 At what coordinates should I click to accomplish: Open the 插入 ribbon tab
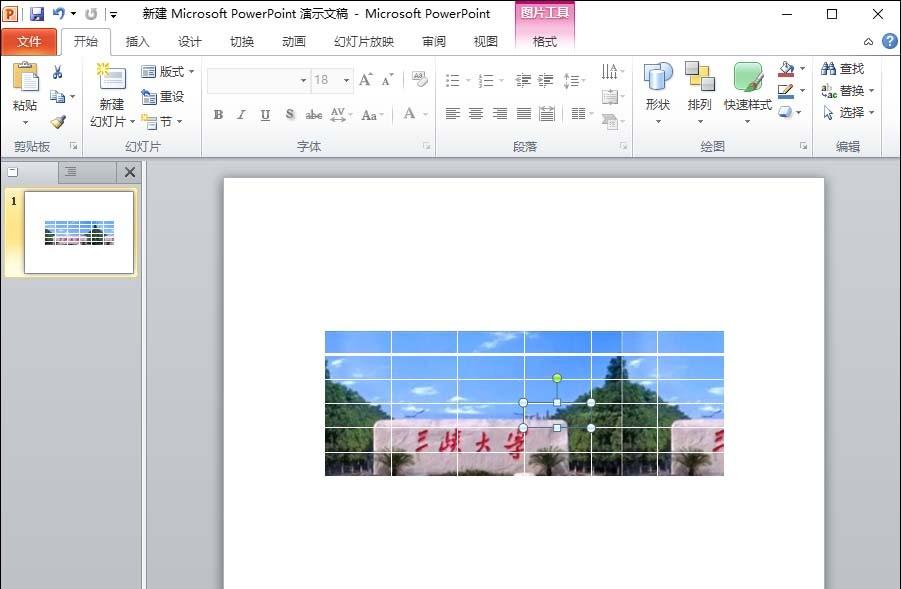coord(137,41)
